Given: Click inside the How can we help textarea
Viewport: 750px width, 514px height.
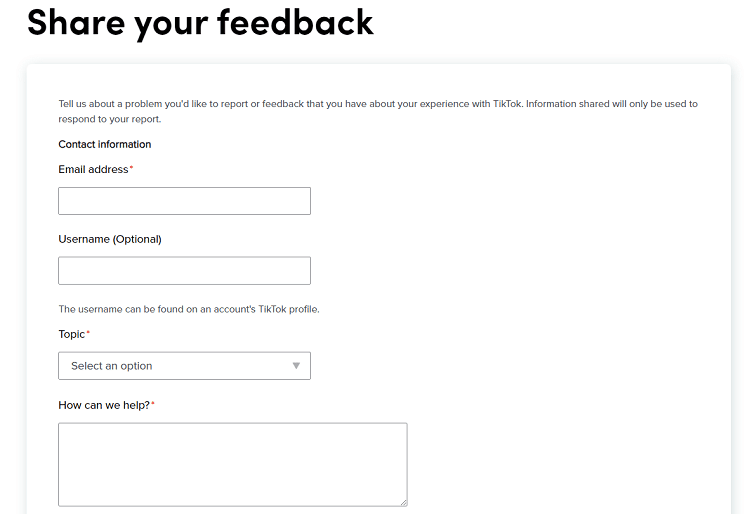Looking at the screenshot, I should (x=232, y=464).
